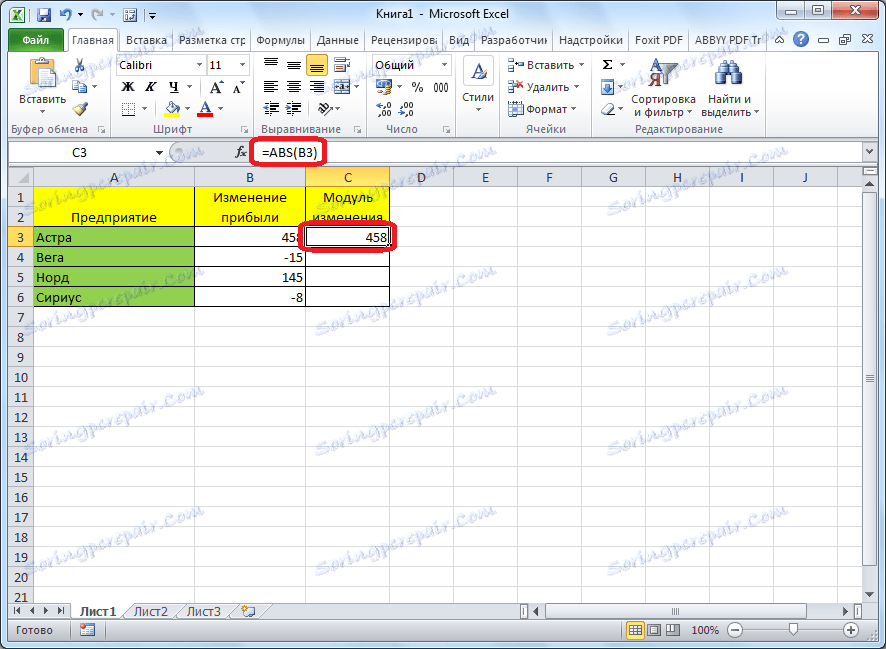Toggle bottom vertical alignment
This screenshot has width=886, height=649.
coord(317,66)
